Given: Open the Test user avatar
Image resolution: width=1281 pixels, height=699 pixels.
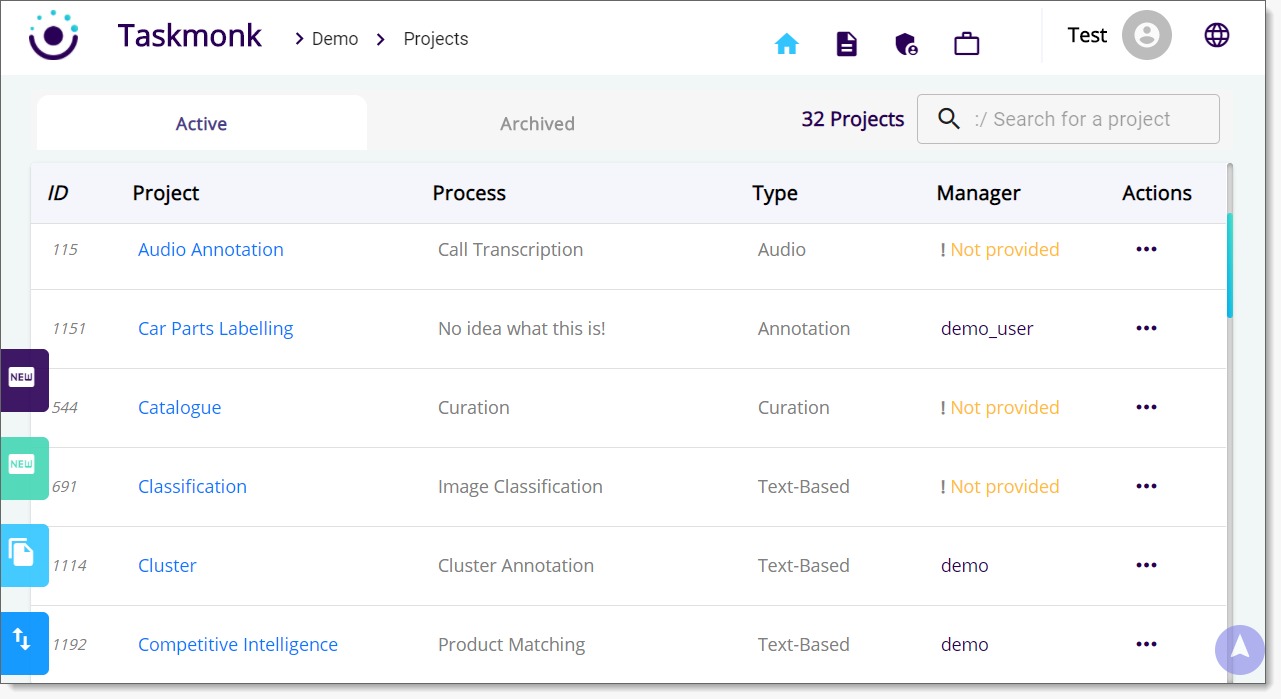Looking at the screenshot, I should 1146,36.
